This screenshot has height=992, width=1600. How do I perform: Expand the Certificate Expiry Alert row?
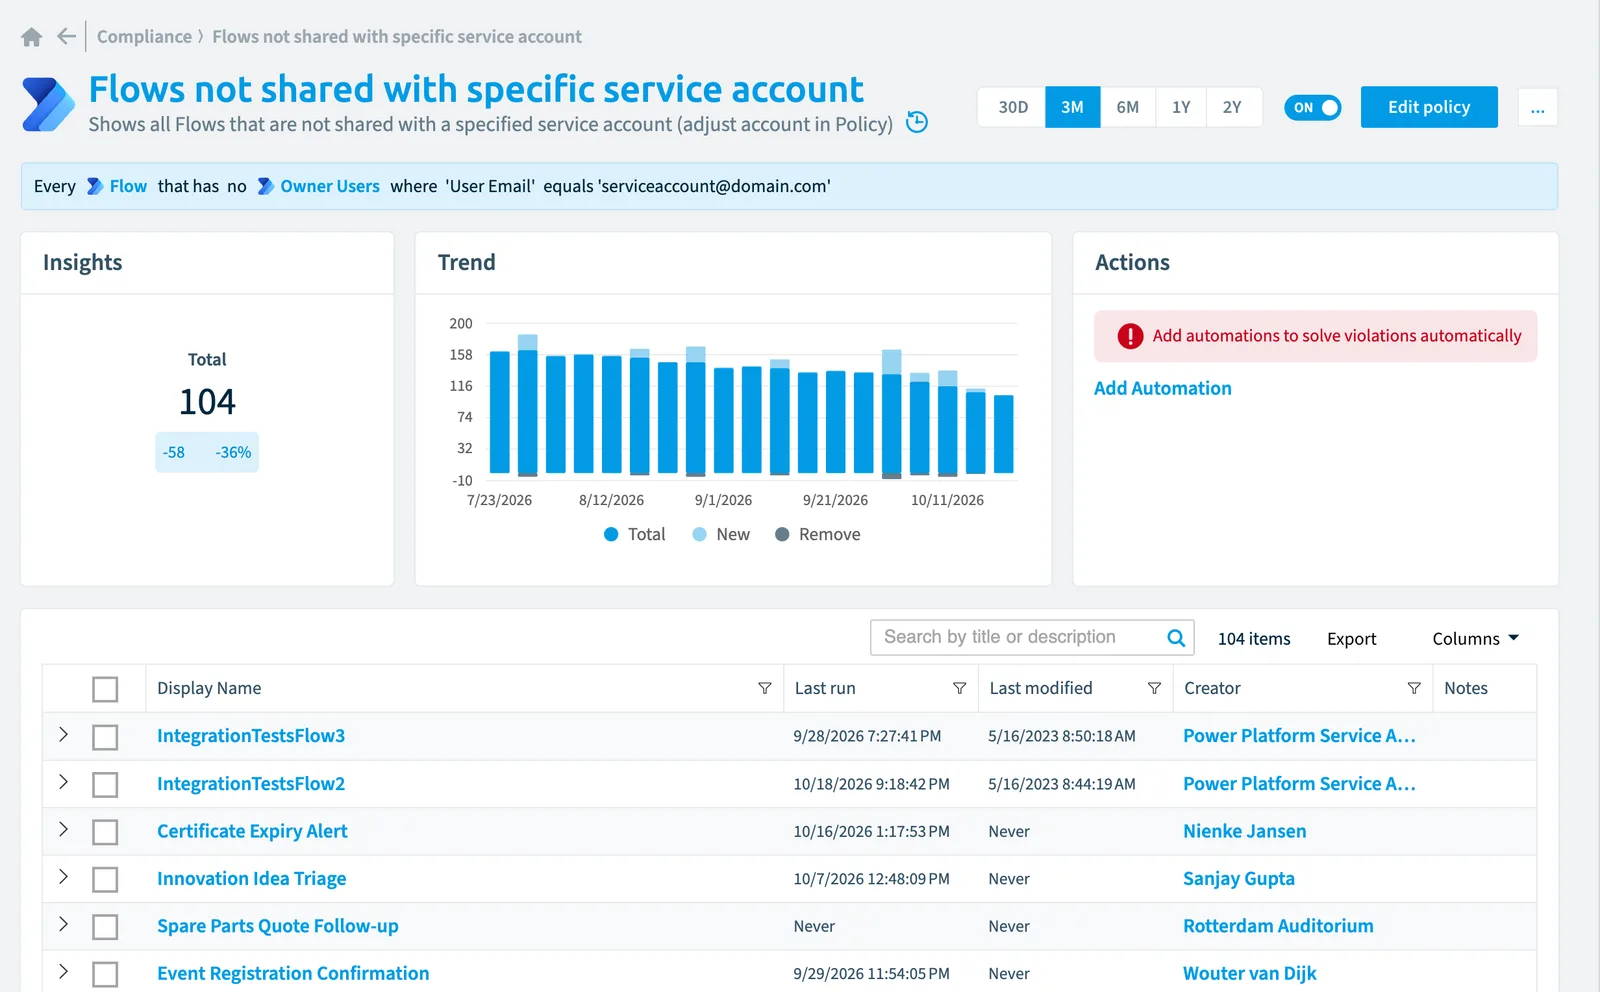(63, 829)
